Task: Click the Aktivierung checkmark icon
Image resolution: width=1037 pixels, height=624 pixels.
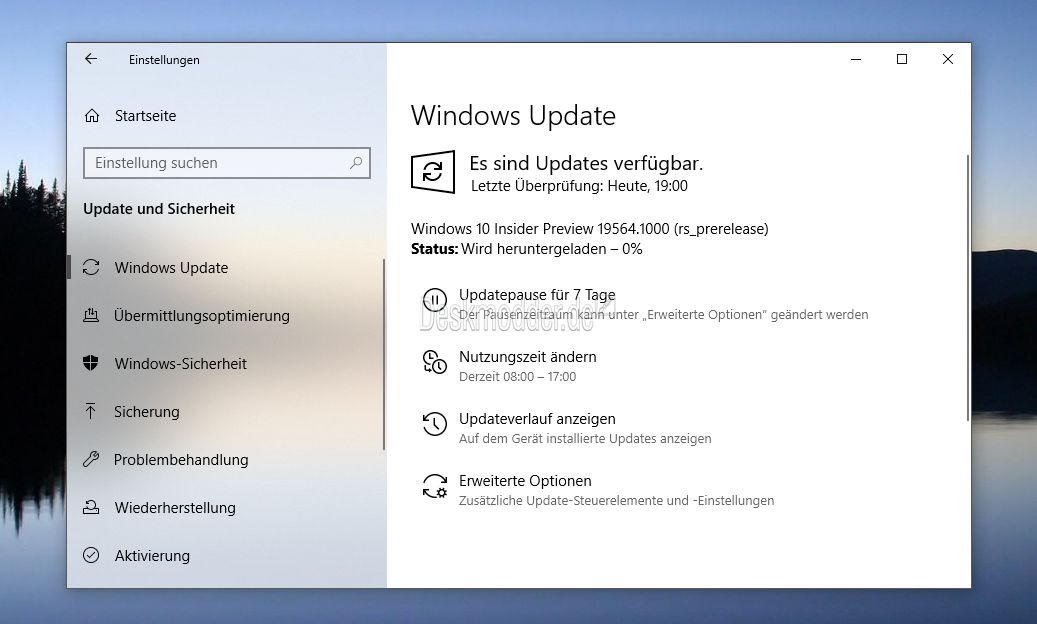Action: tap(91, 555)
